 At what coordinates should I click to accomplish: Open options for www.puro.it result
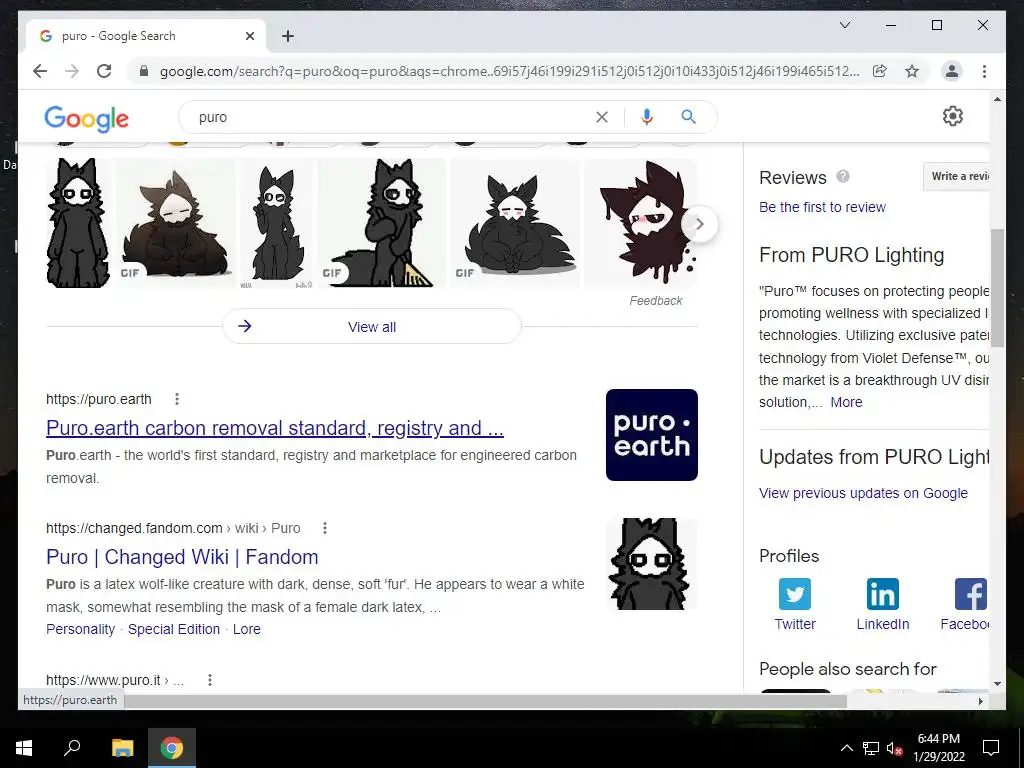[210, 680]
